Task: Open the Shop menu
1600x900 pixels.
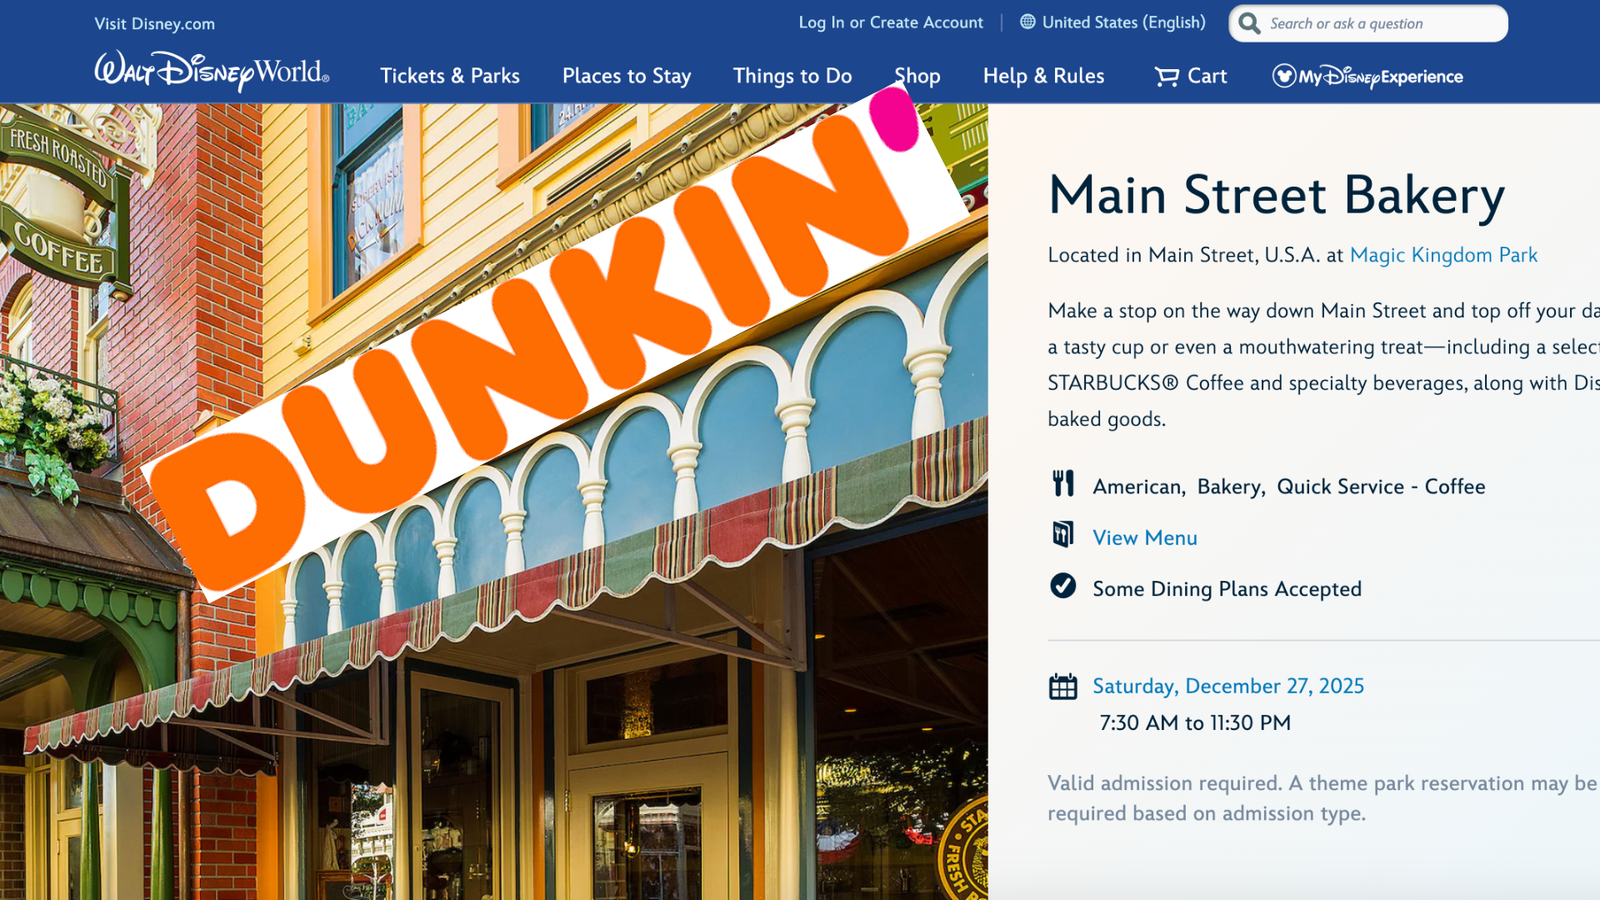Action: click(x=917, y=76)
